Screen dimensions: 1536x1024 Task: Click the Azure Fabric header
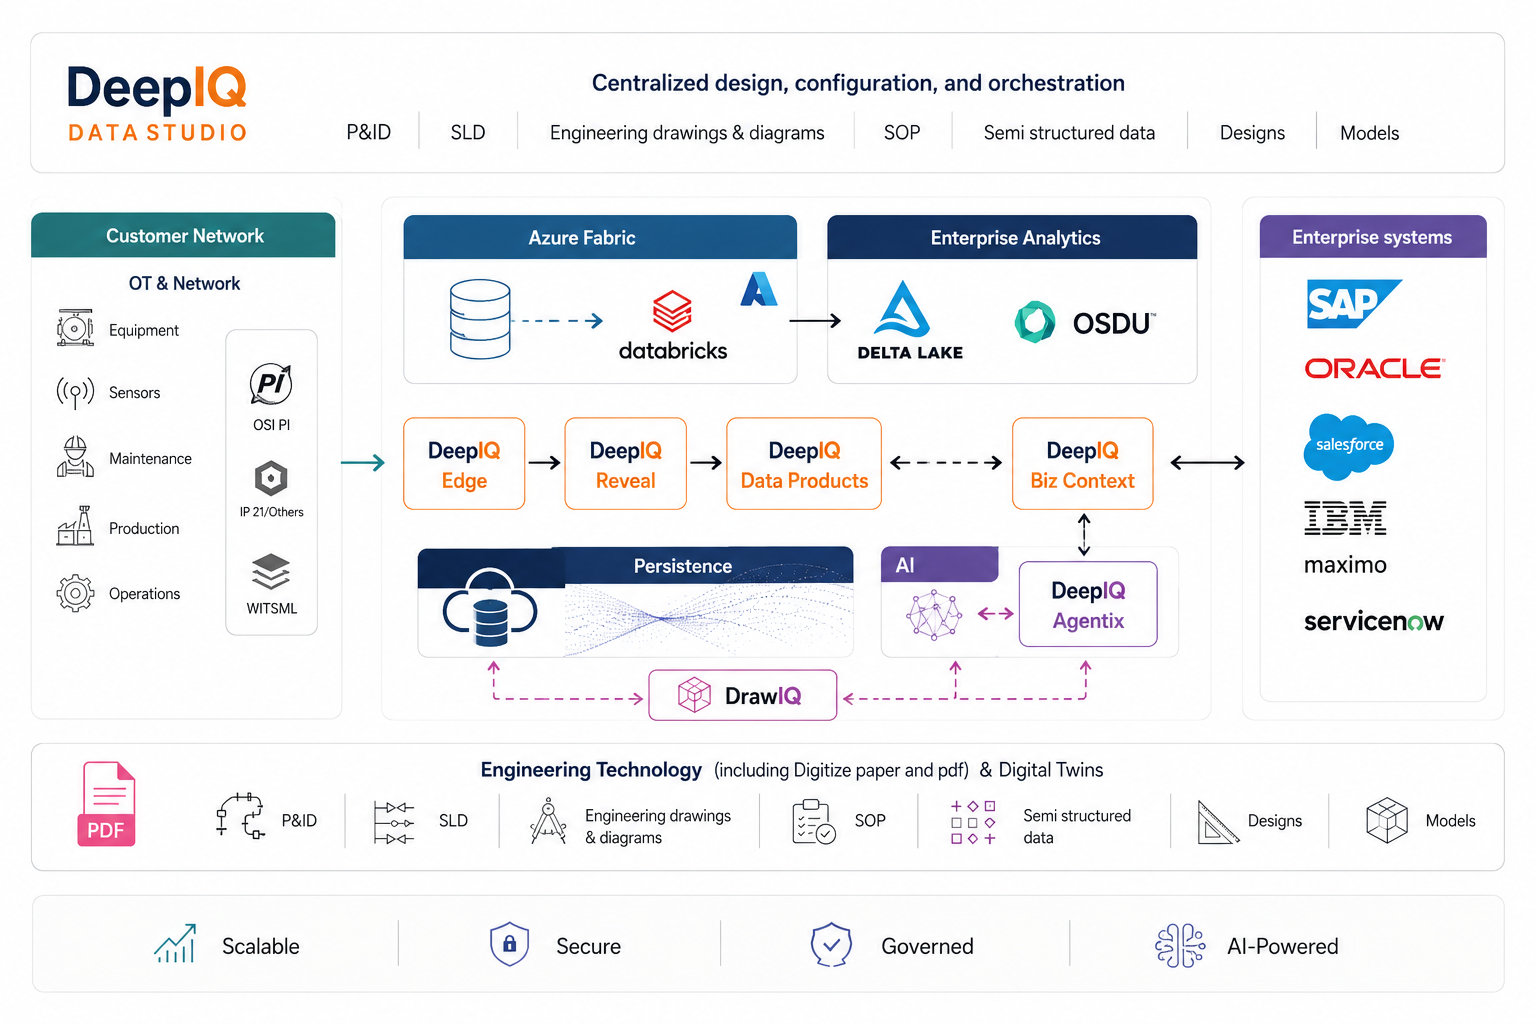tap(600, 238)
